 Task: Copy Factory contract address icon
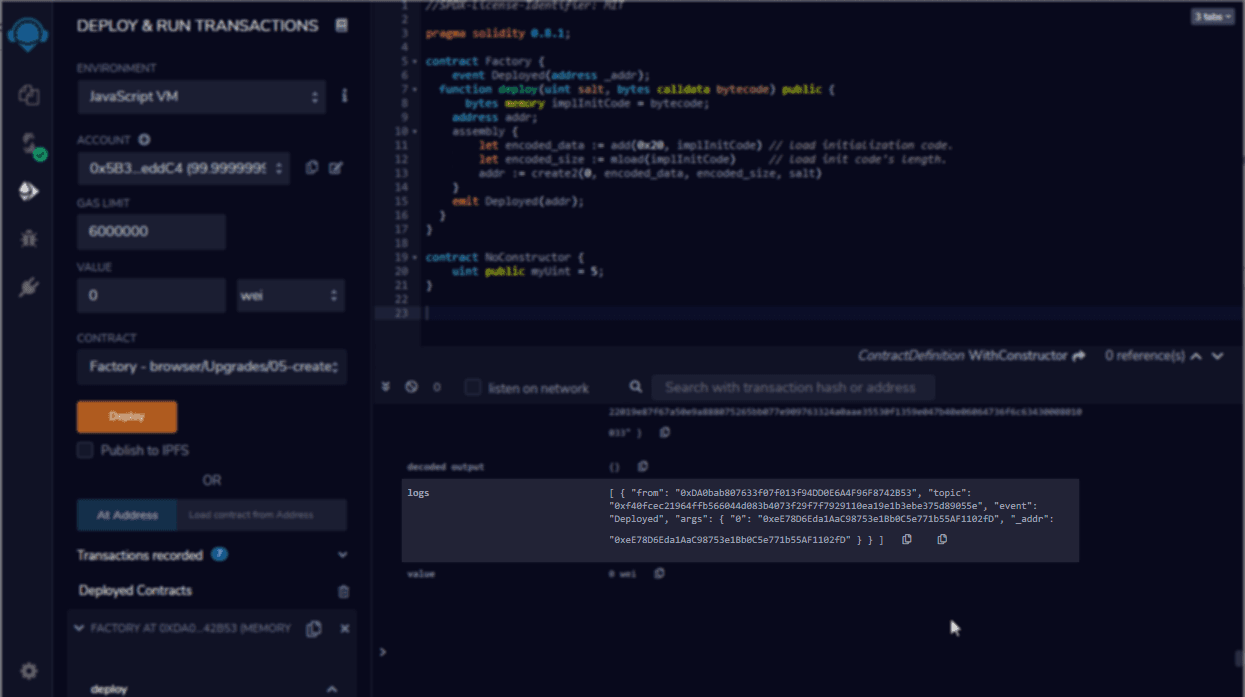(314, 629)
